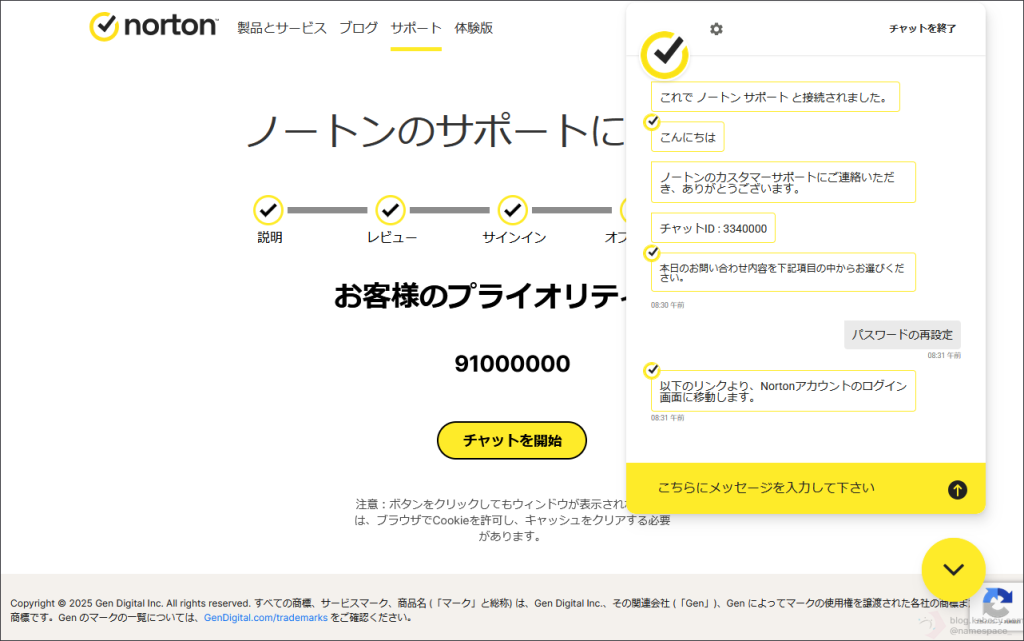The width and height of the screenshot is (1024, 641).
Task: Click the 説明 step checkmark icon
Action: (x=268, y=210)
